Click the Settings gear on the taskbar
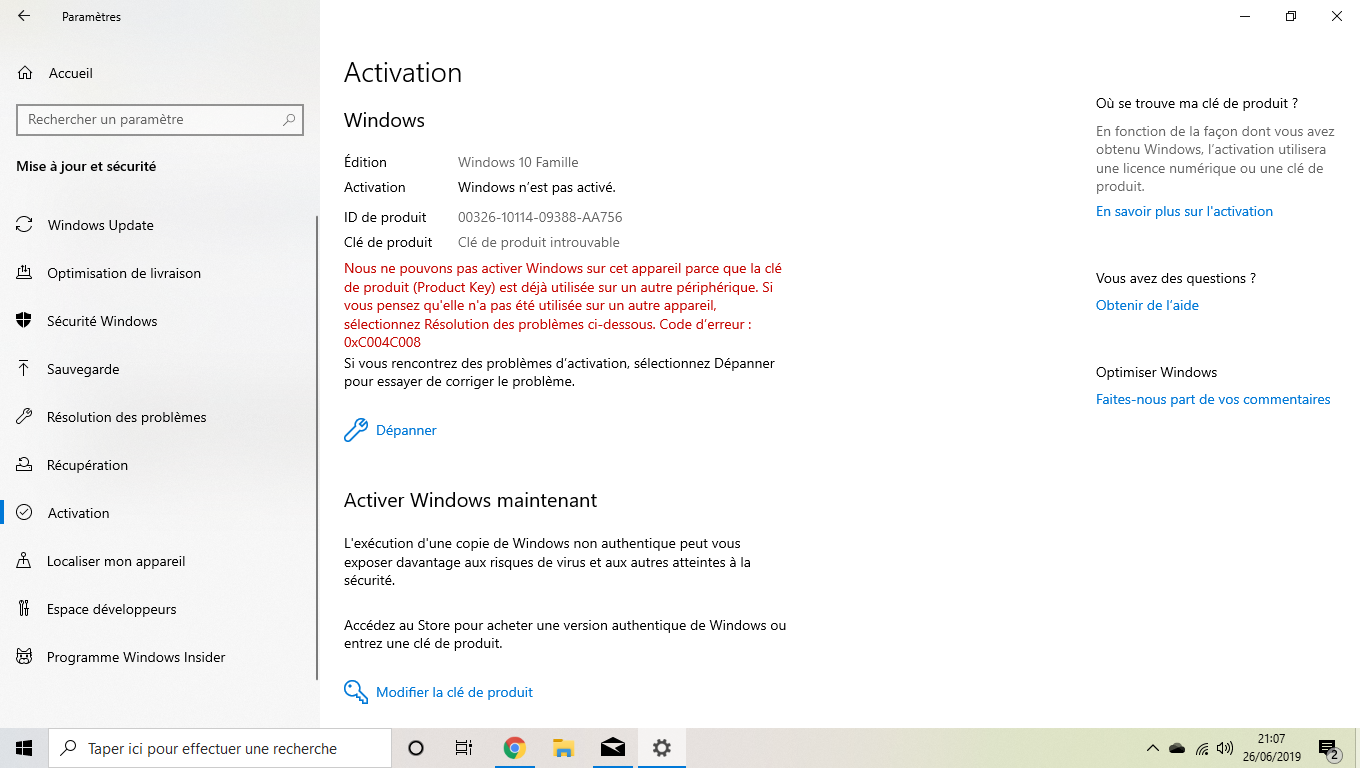 point(661,748)
